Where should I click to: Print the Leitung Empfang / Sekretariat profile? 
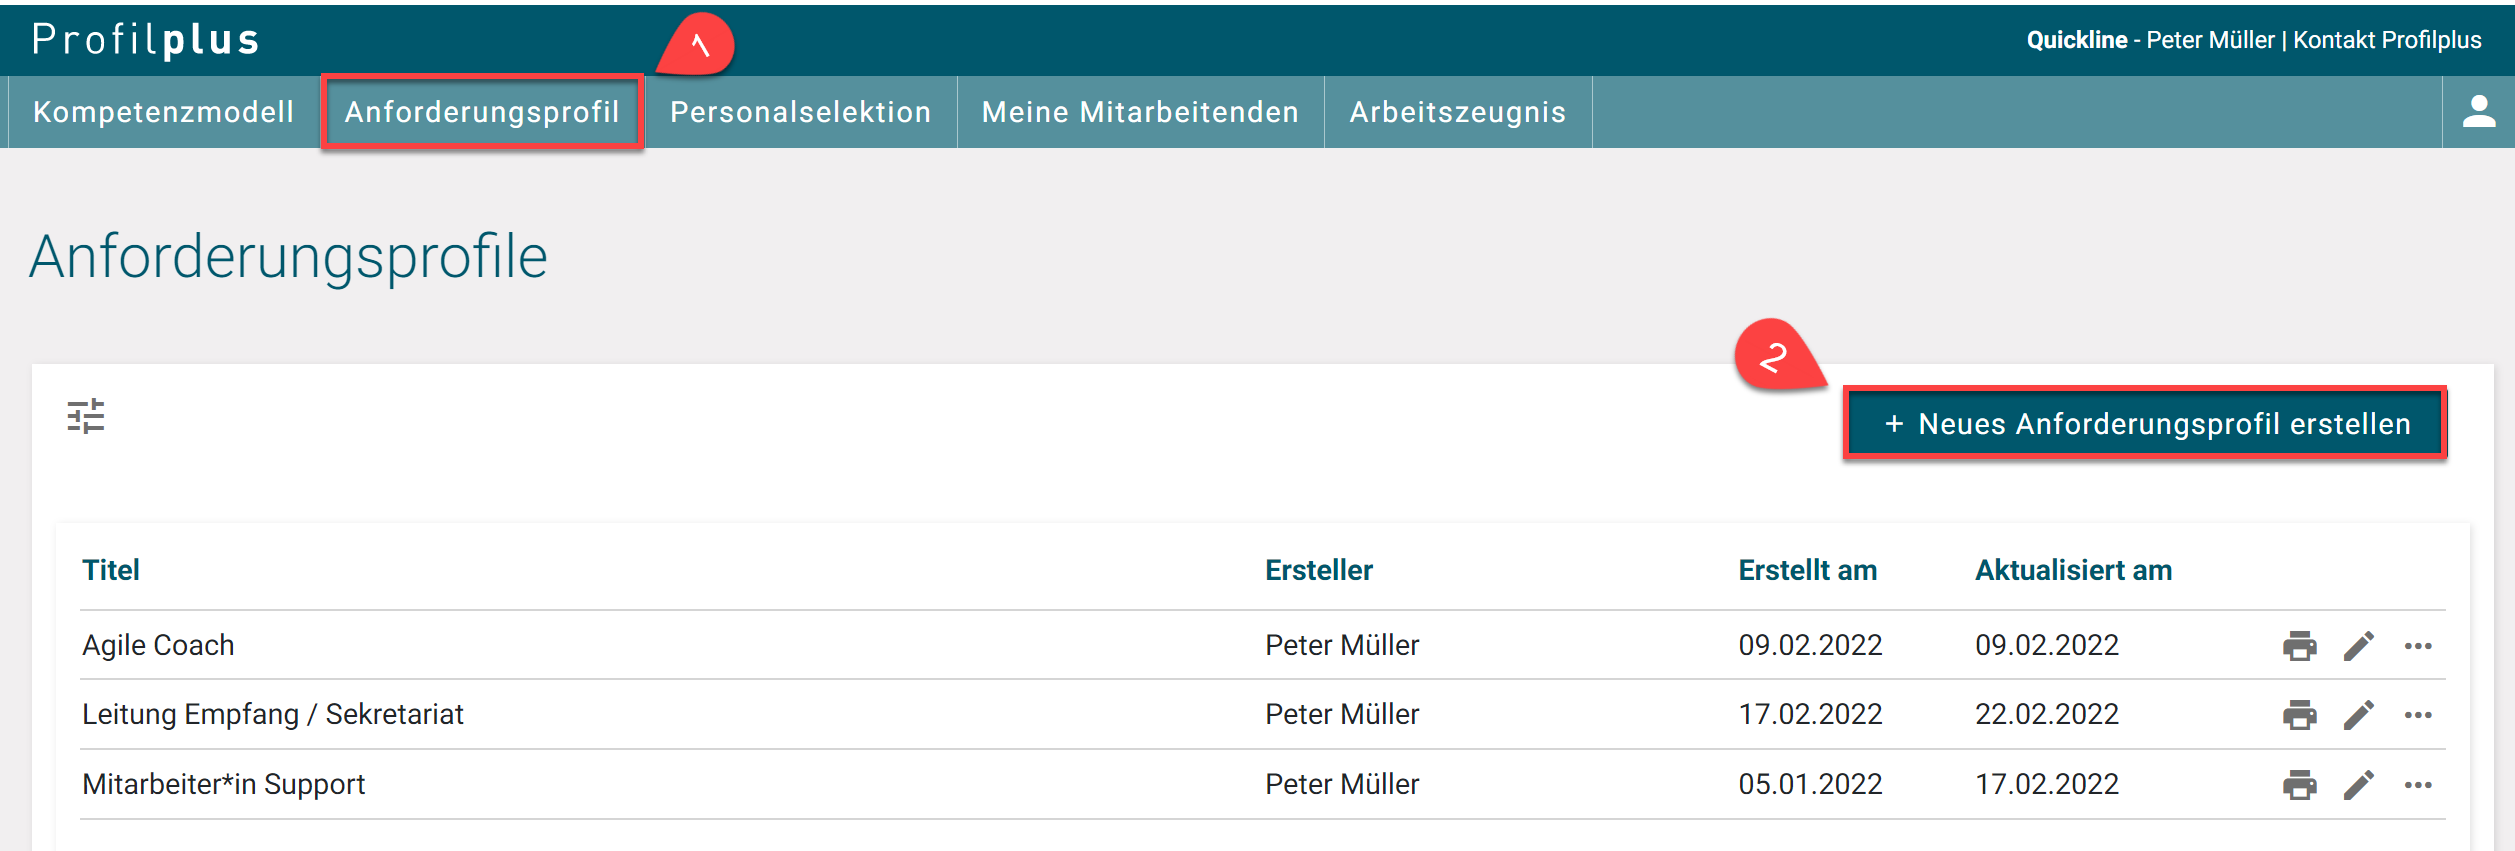(2299, 715)
